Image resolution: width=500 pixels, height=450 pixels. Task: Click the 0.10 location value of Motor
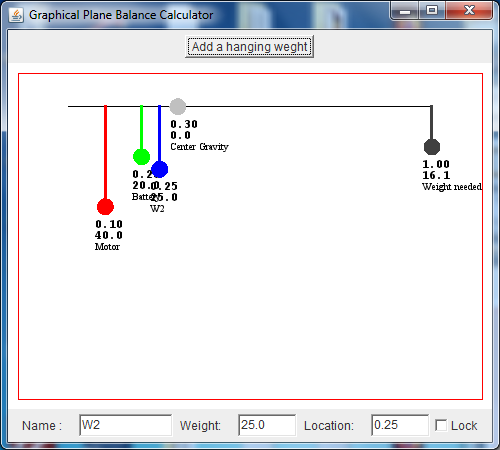(109, 224)
